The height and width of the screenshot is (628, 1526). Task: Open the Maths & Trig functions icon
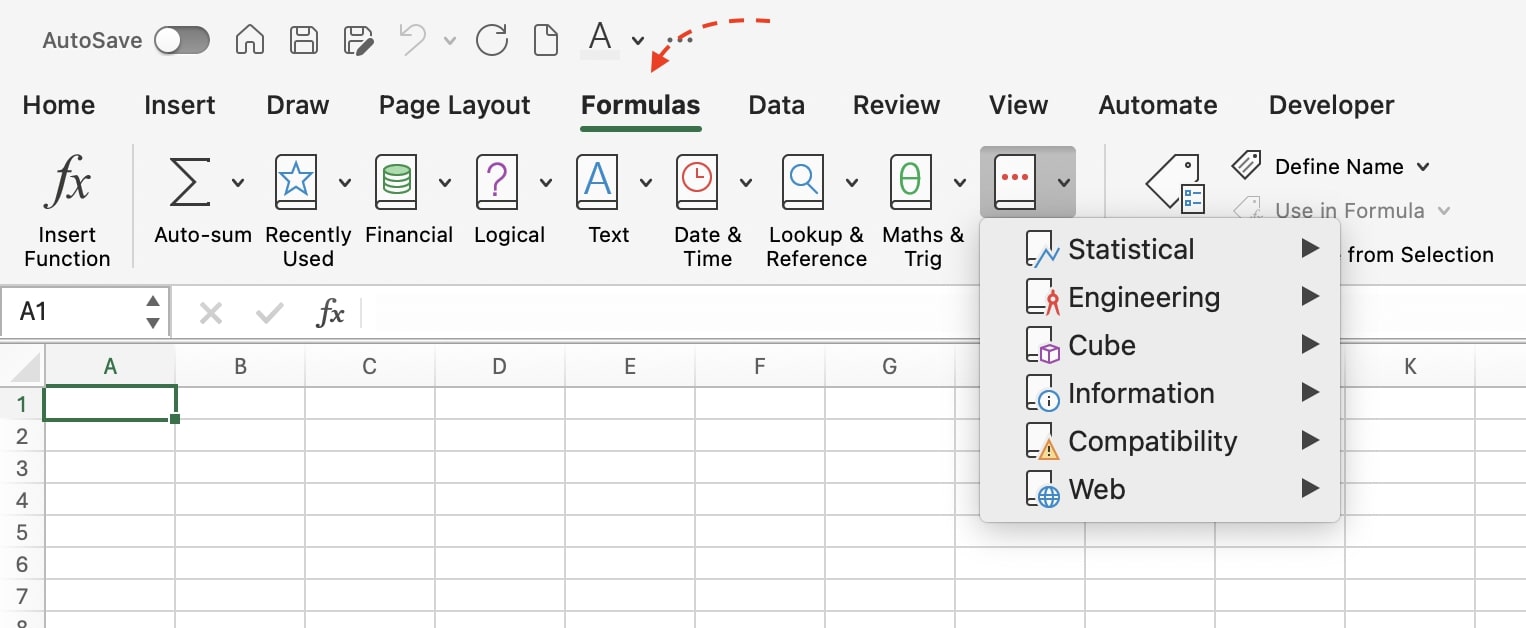[910, 183]
